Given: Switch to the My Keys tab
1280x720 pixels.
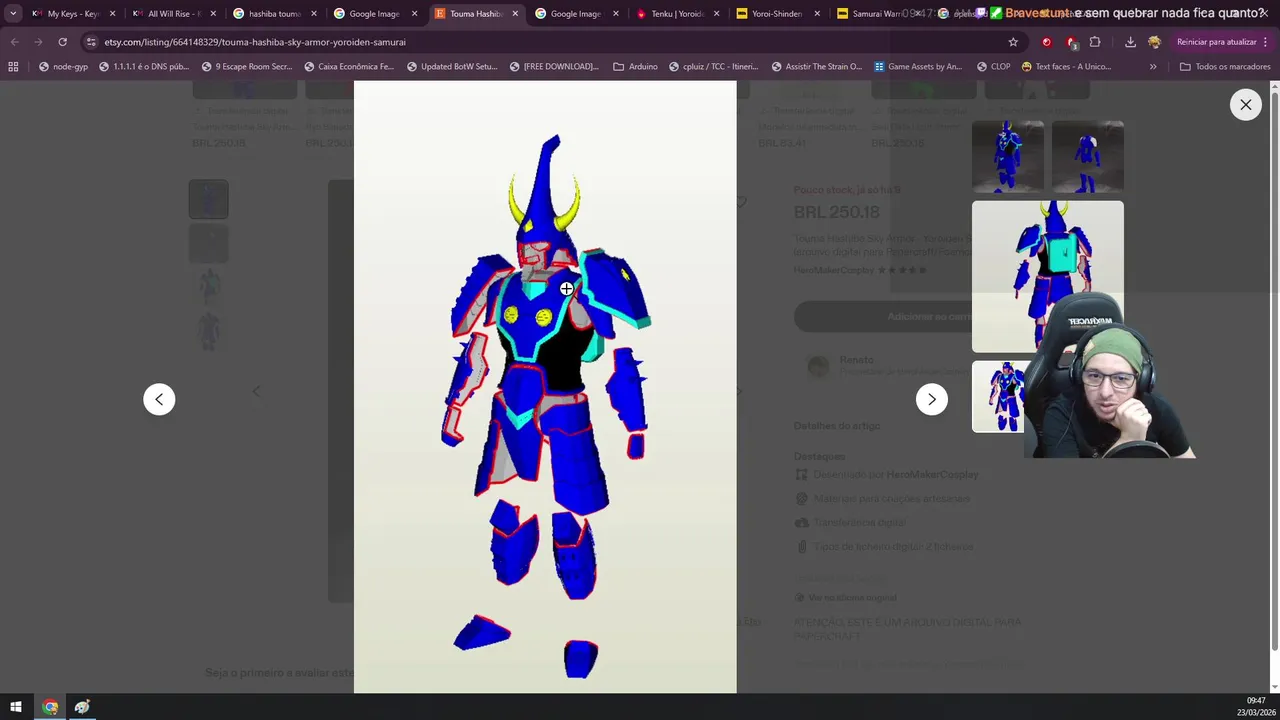Looking at the screenshot, I should point(70,14).
